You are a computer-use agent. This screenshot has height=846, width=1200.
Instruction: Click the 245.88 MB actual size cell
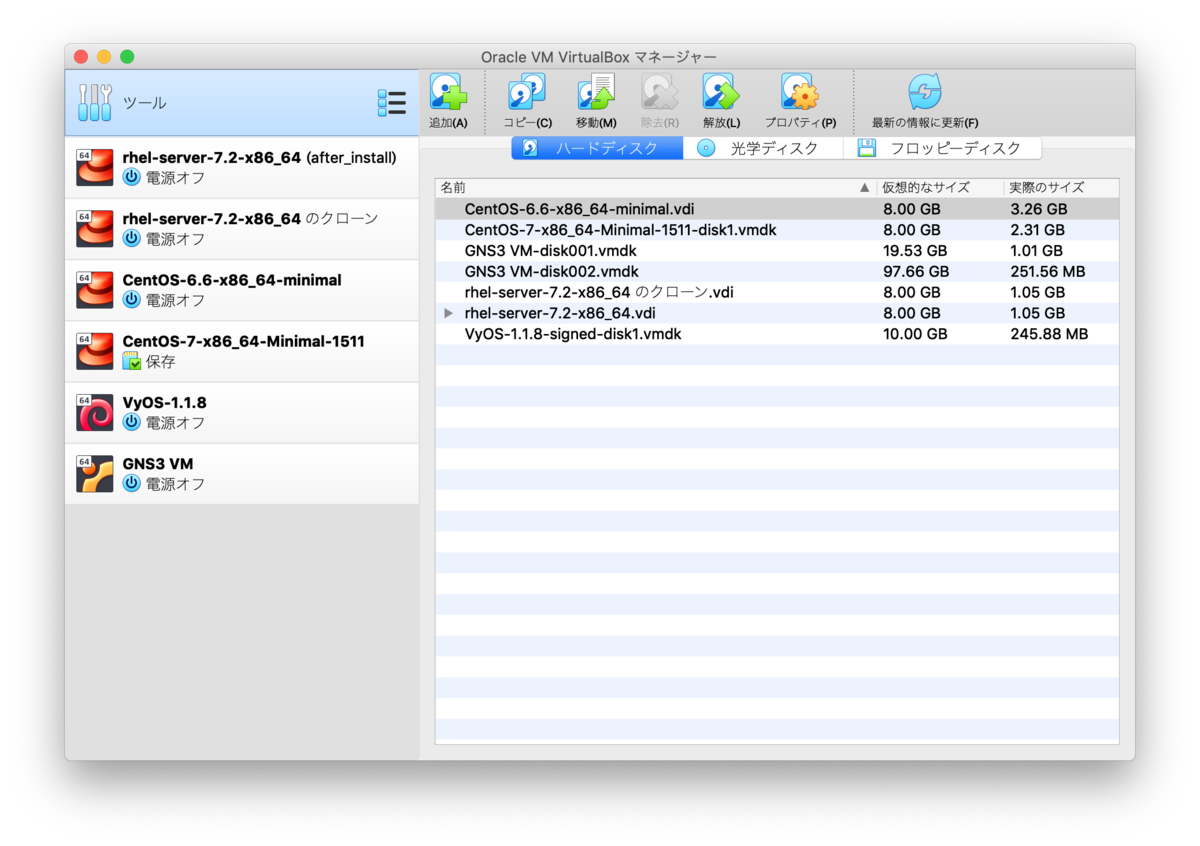[x=1049, y=334]
